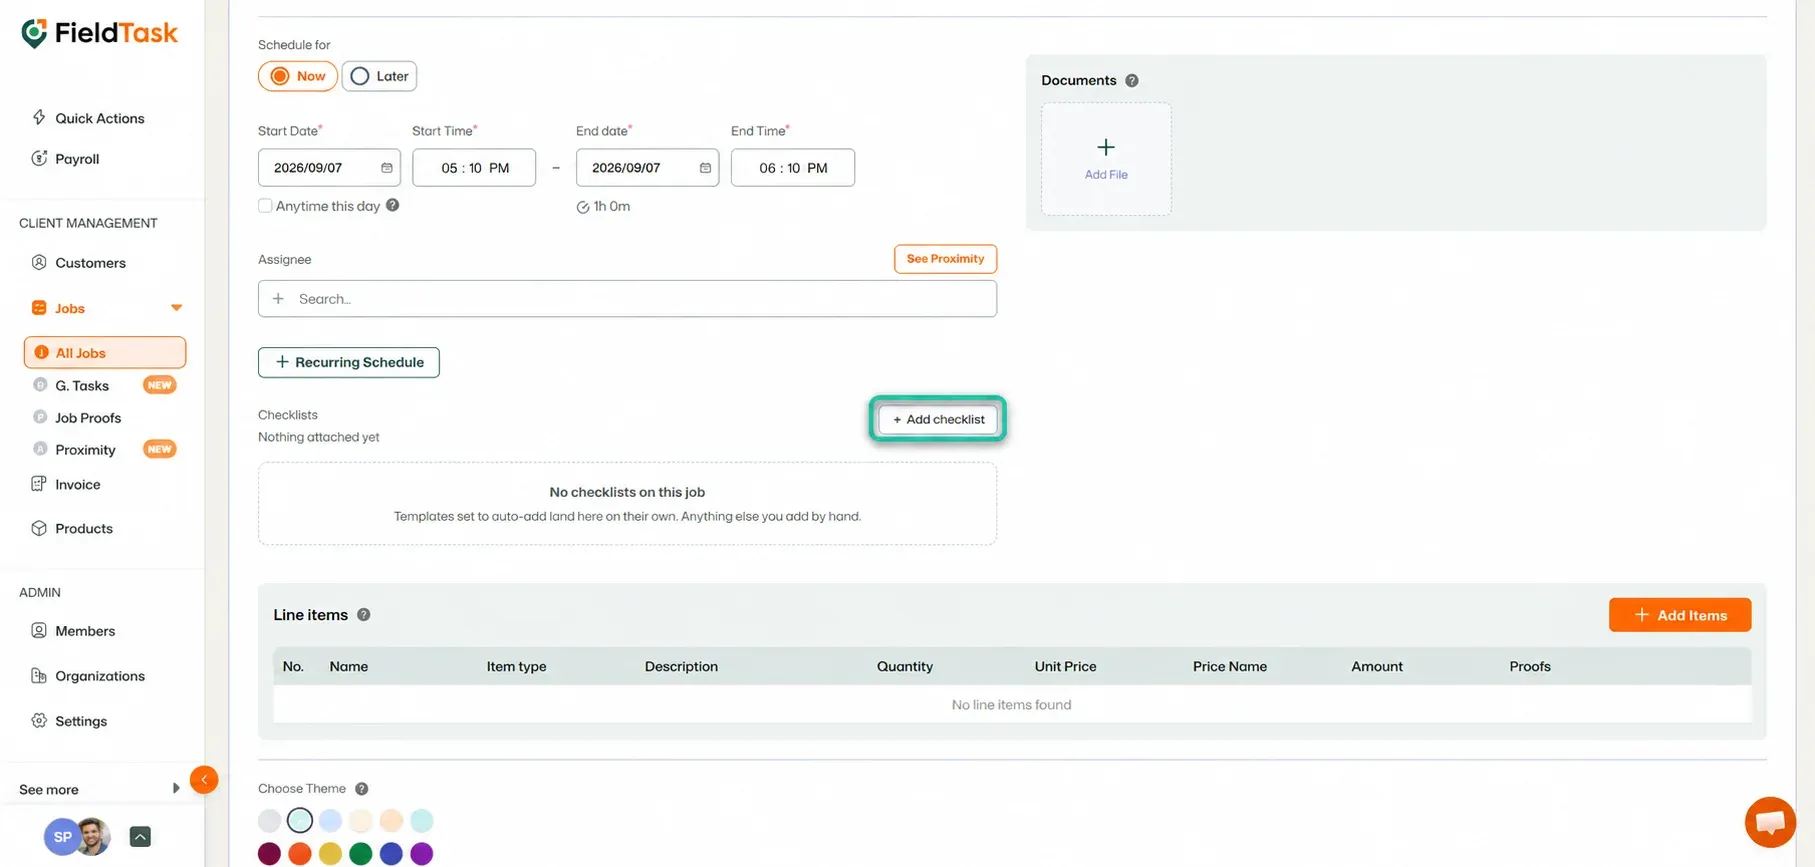Screen dimensions: 1815x867
Task: Pick the yellow theme swatch
Action: tap(330, 854)
